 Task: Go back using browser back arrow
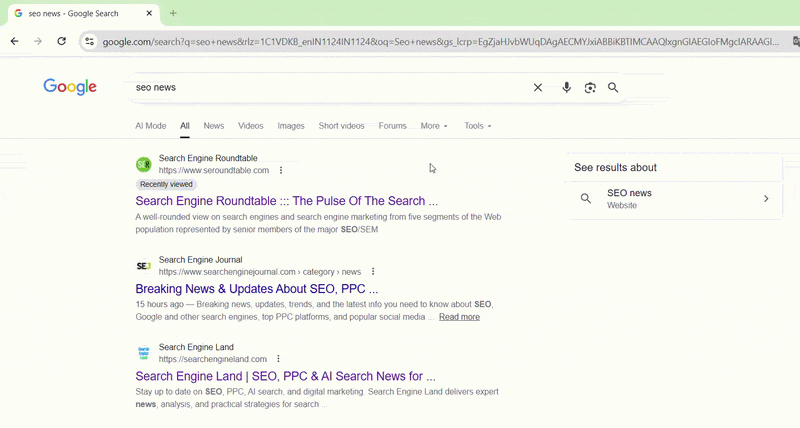(x=14, y=41)
